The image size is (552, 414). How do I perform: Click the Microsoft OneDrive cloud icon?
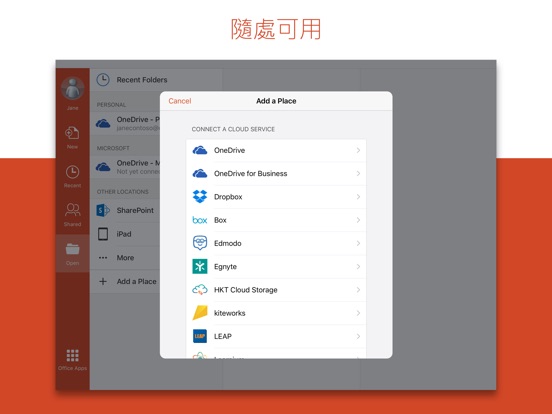coord(103,167)
